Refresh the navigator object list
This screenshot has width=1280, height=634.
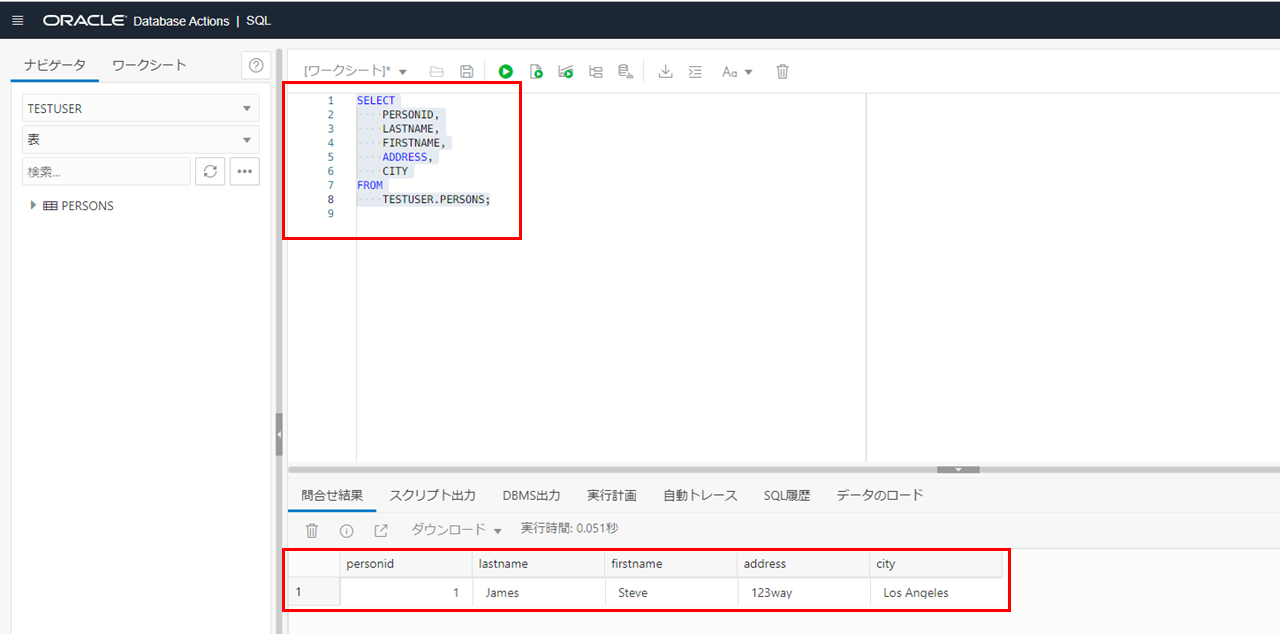click(x=209, y=171)
